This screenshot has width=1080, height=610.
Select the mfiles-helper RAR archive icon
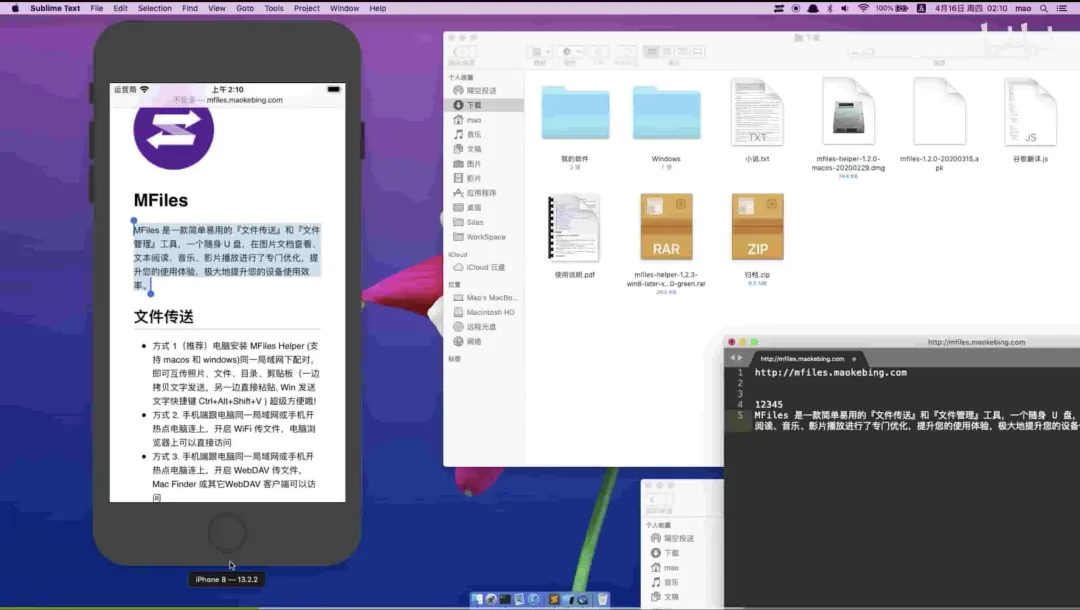tap(666, 227)
